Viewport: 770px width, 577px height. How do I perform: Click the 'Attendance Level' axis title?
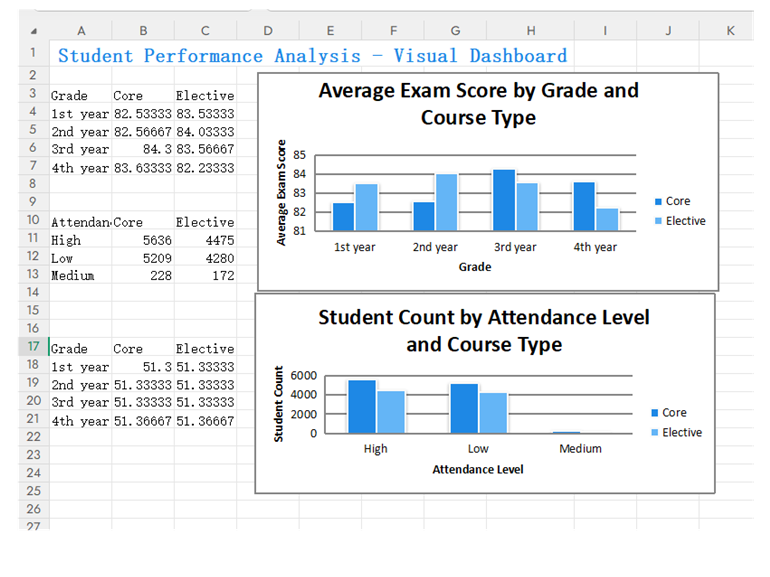tap(478, 469)
